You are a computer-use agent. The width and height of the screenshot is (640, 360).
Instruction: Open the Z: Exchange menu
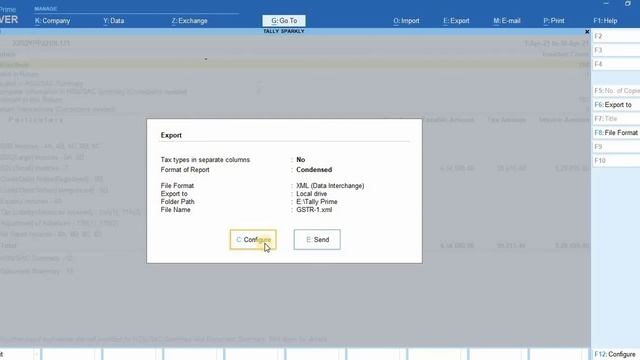point(189,21)
